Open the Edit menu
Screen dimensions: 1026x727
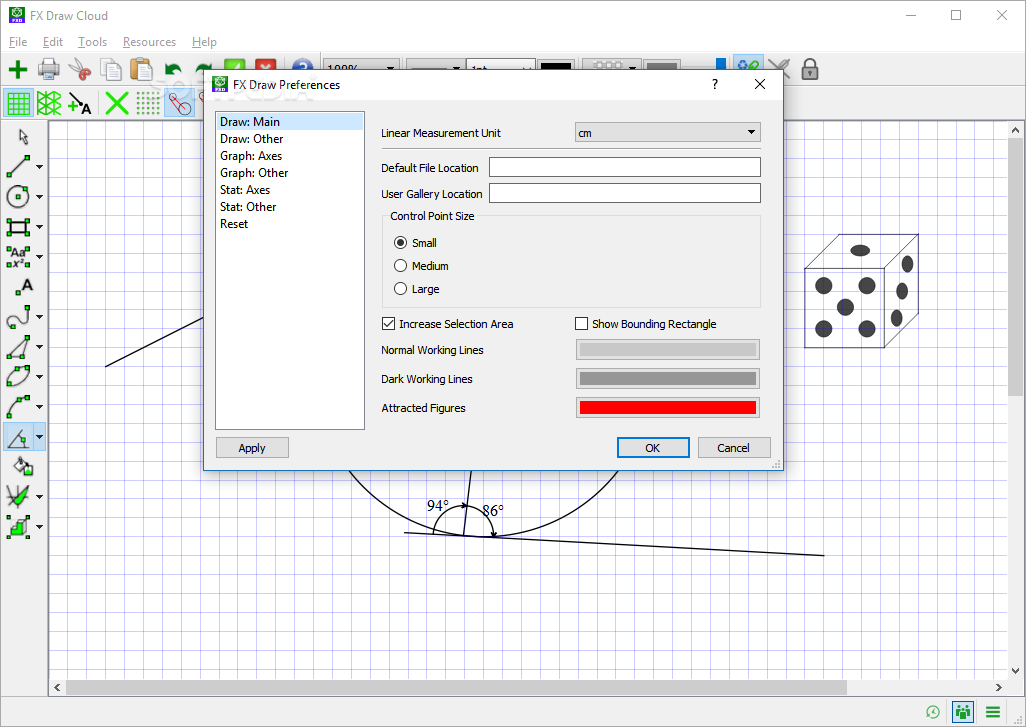52,42
